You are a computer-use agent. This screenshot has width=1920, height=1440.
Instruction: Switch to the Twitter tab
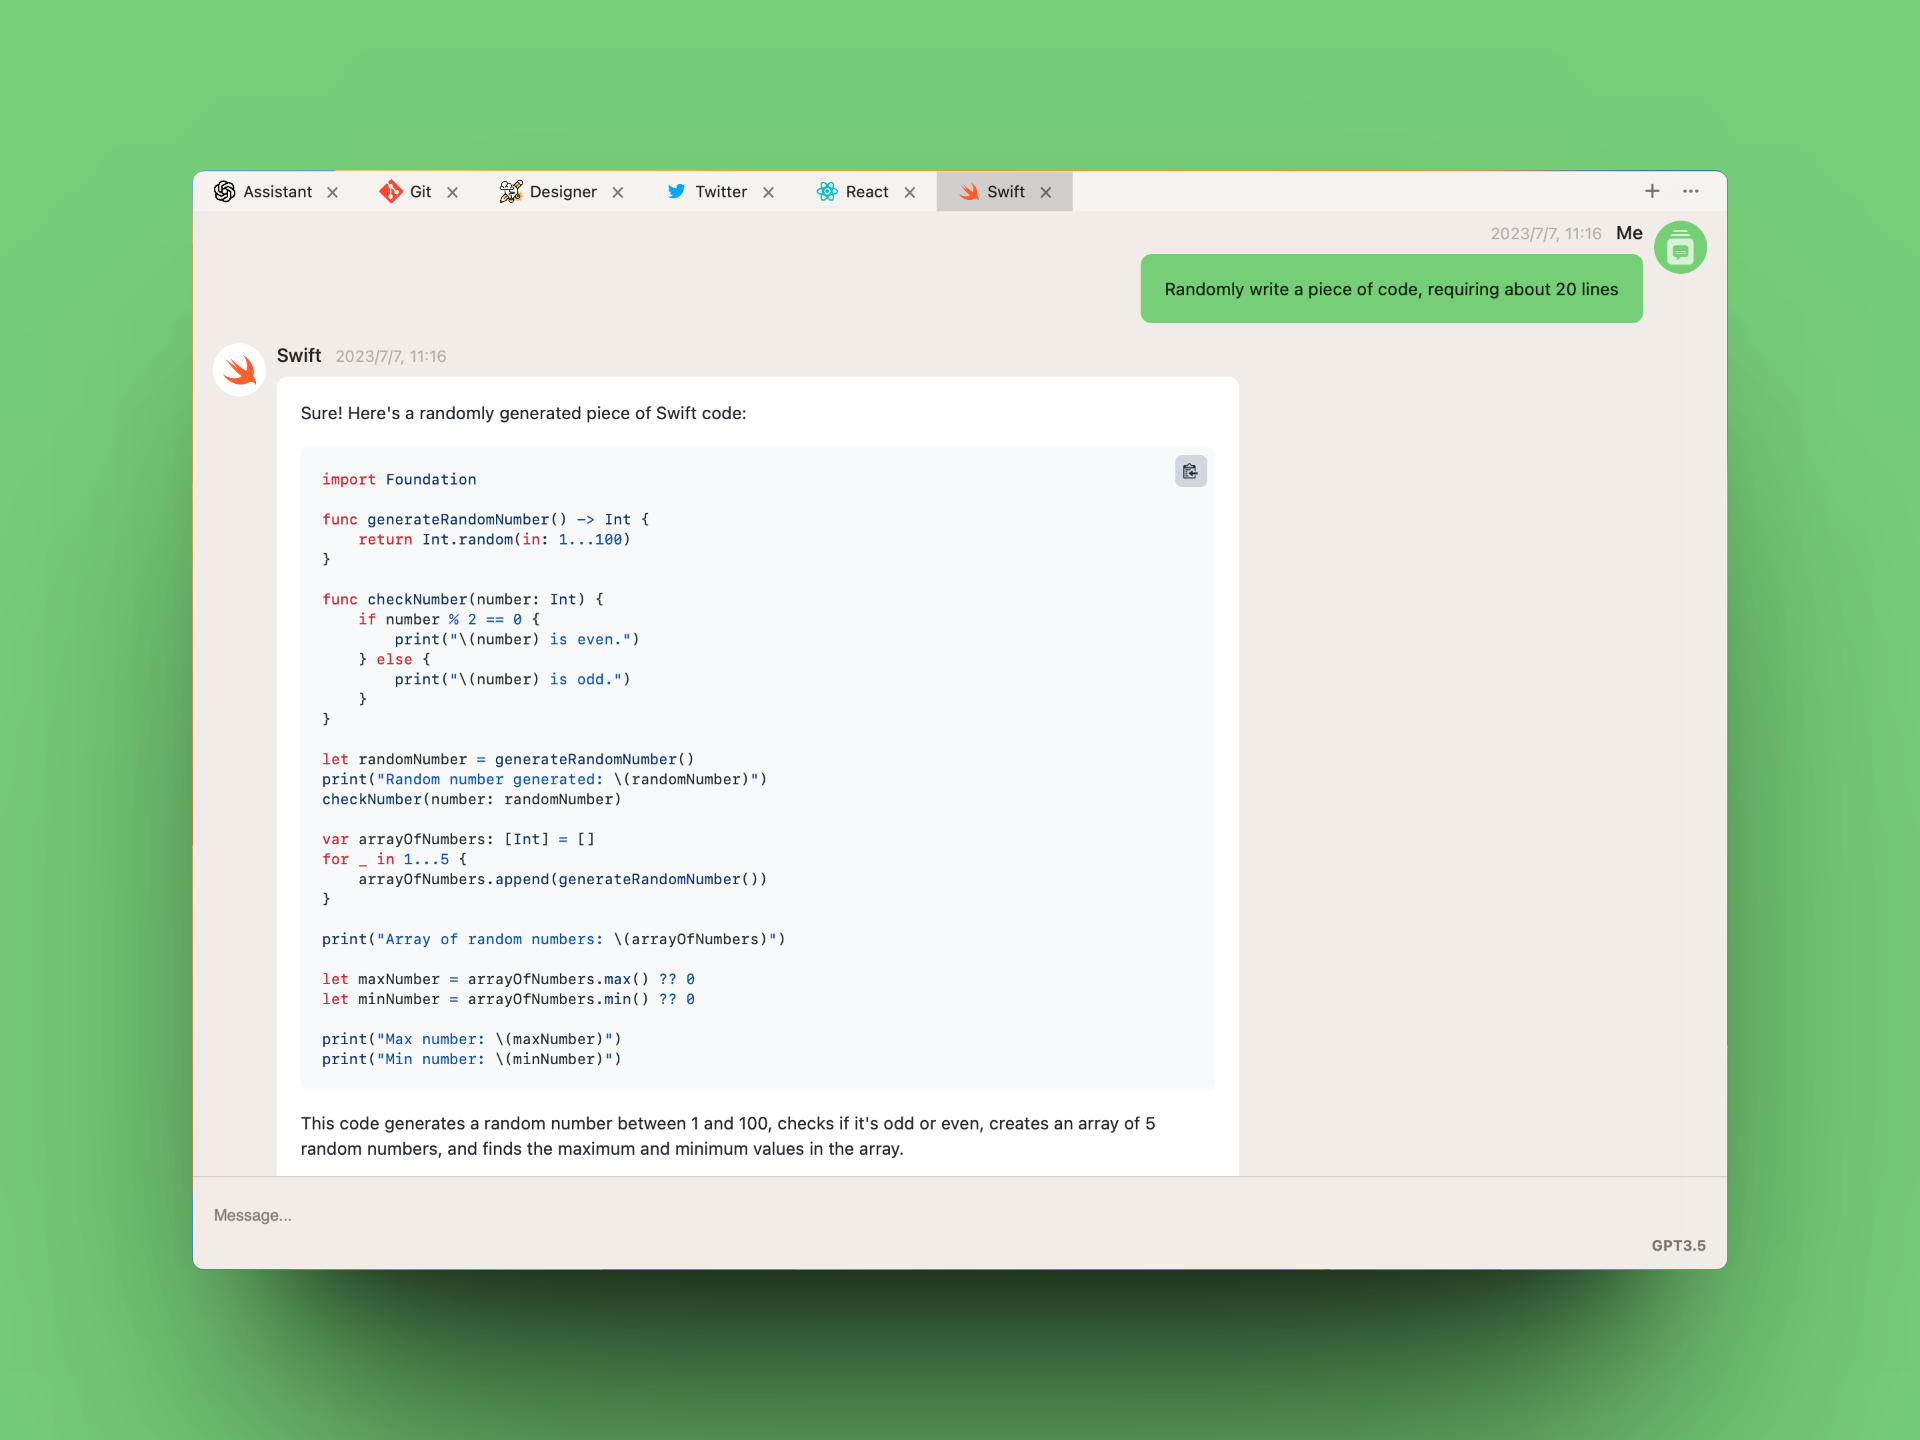pos(707,192)
